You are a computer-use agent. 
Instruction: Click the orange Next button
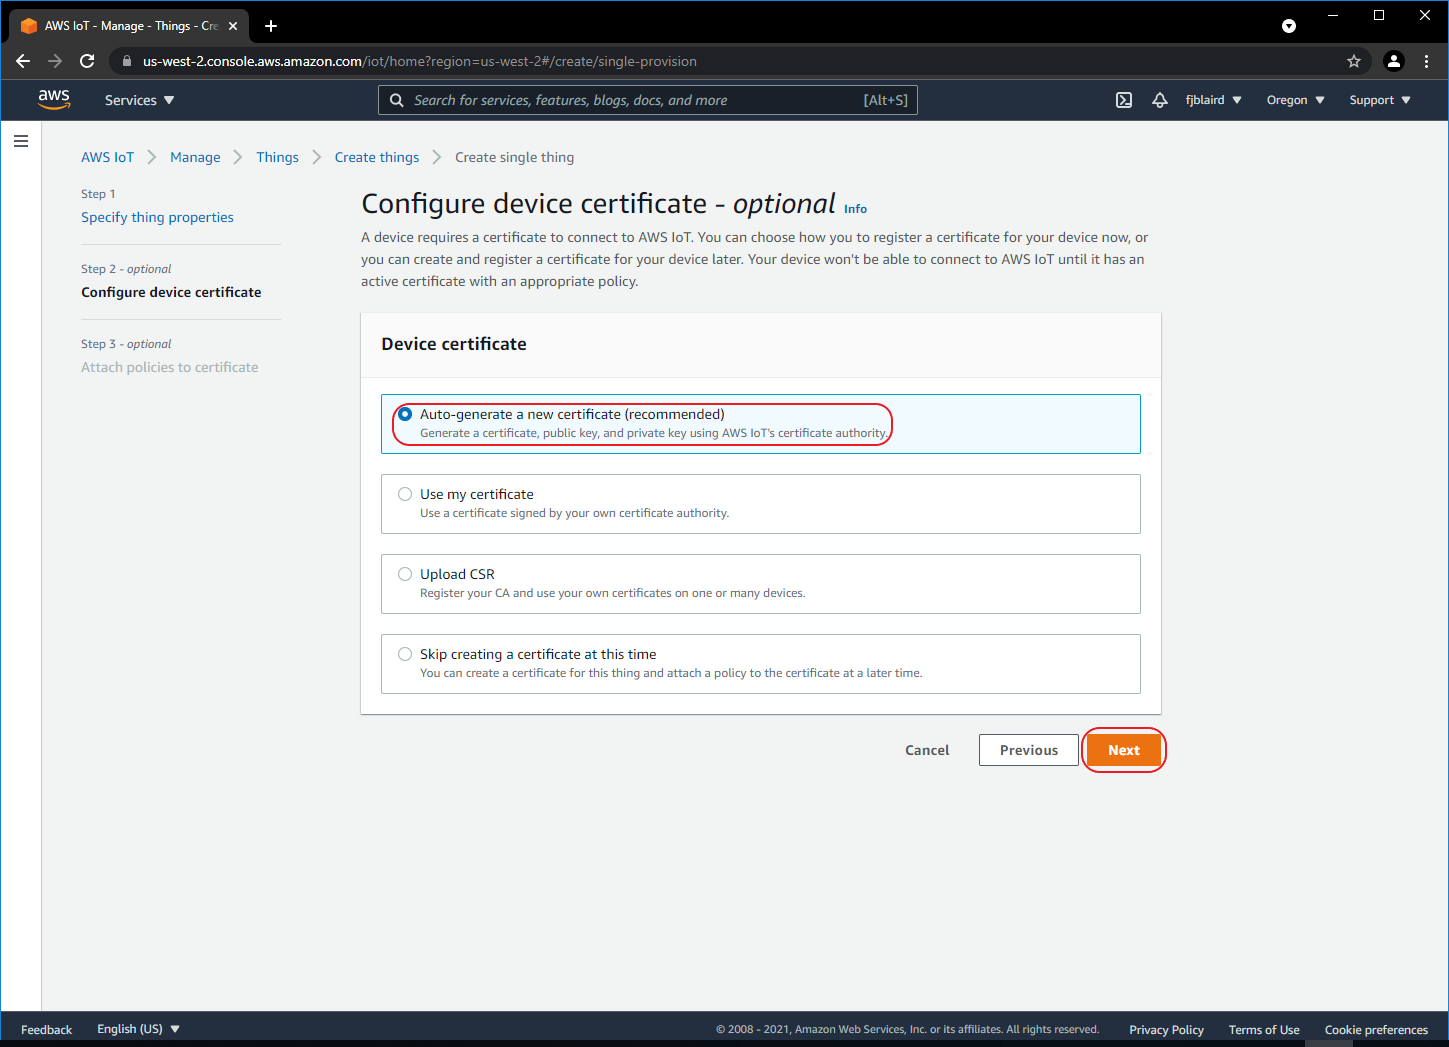coord(1123,750)
